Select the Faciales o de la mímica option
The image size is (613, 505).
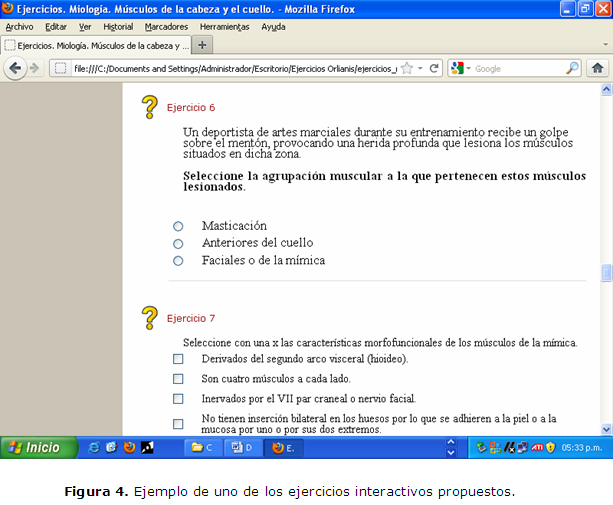[x=178, y=261]
